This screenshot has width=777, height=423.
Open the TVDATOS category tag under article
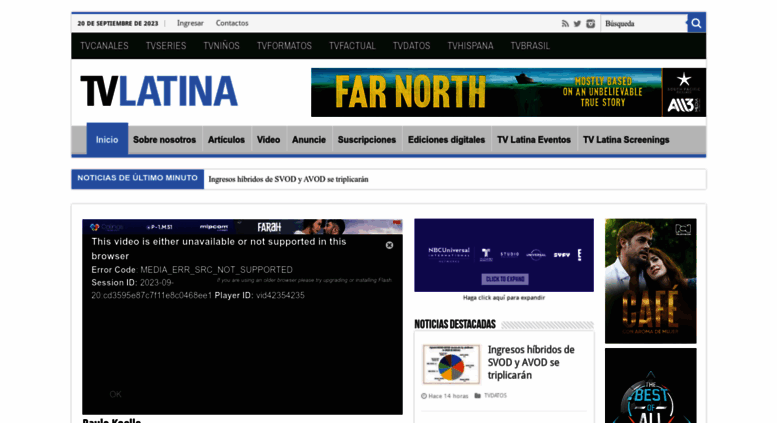pos(495,395)
